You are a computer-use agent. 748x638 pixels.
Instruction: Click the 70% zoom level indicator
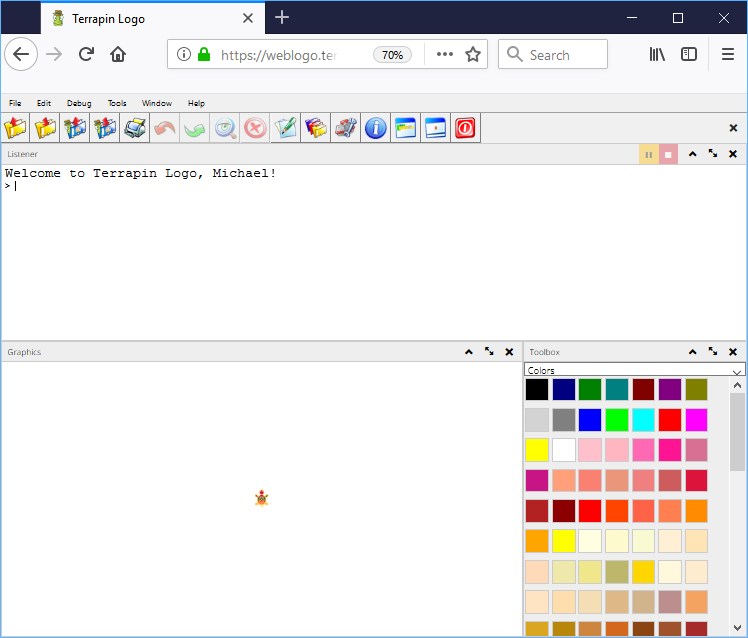pyautogui.click(x=392, y=55)
